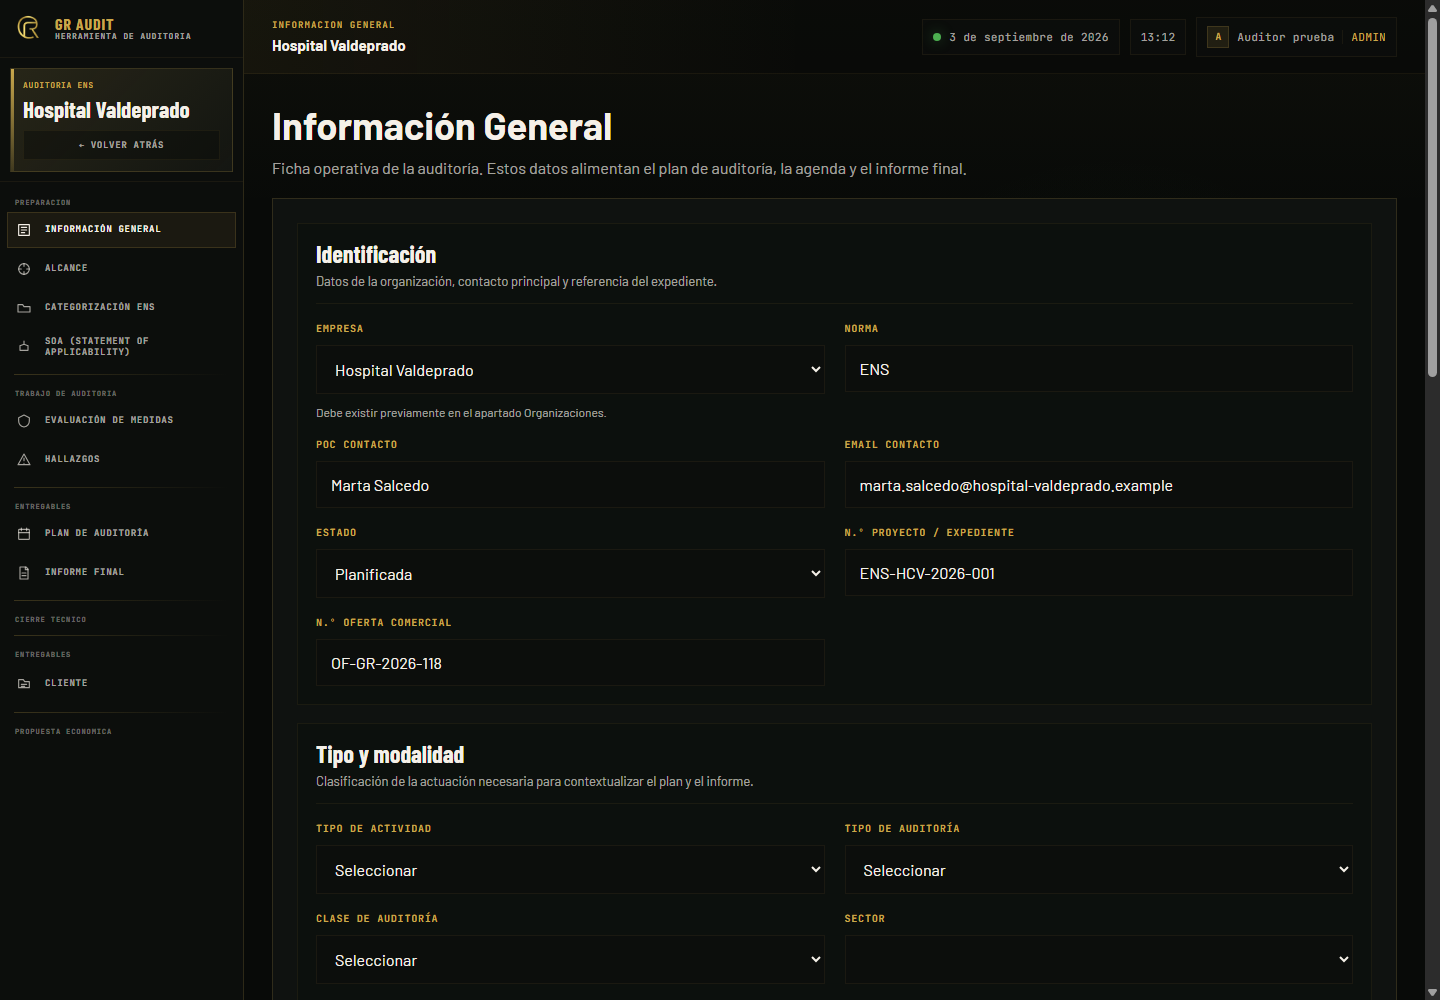Click the Volver Atrás button
The height and width of the screenshot is (1000, 1440).
121,145
